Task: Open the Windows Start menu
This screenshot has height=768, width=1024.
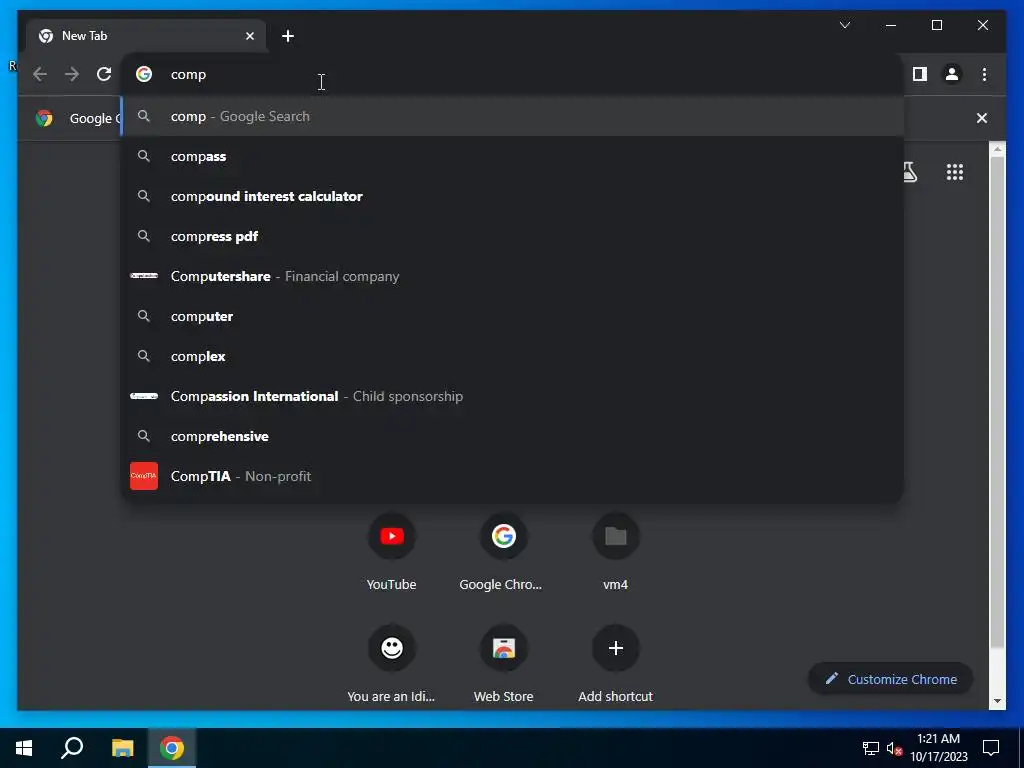Action: tap(24, 748)
